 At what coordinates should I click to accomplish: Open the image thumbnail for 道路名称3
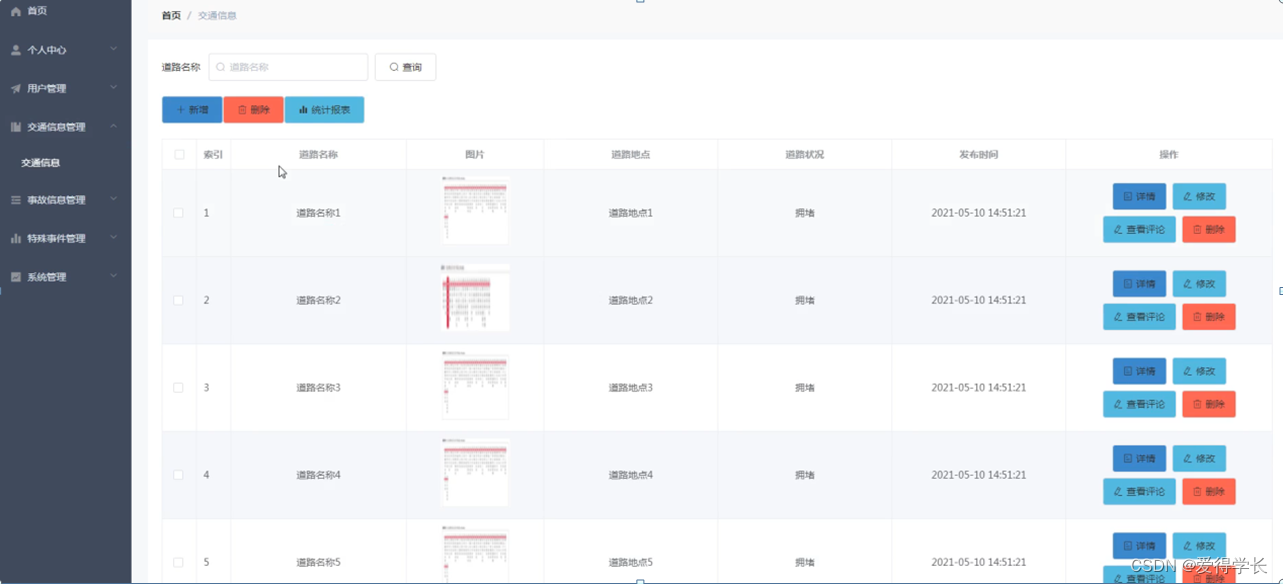475,385
